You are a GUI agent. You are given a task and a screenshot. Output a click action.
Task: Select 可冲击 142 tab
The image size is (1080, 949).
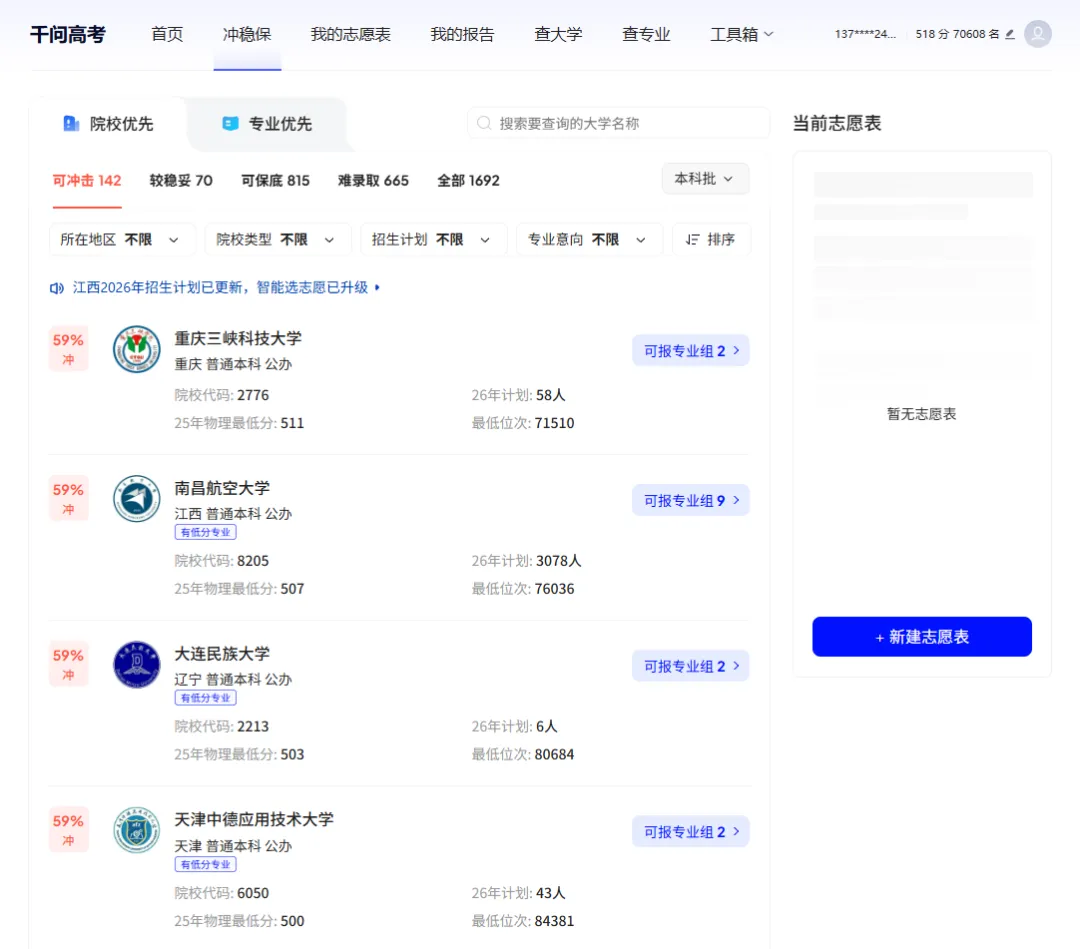pos(87,180)
